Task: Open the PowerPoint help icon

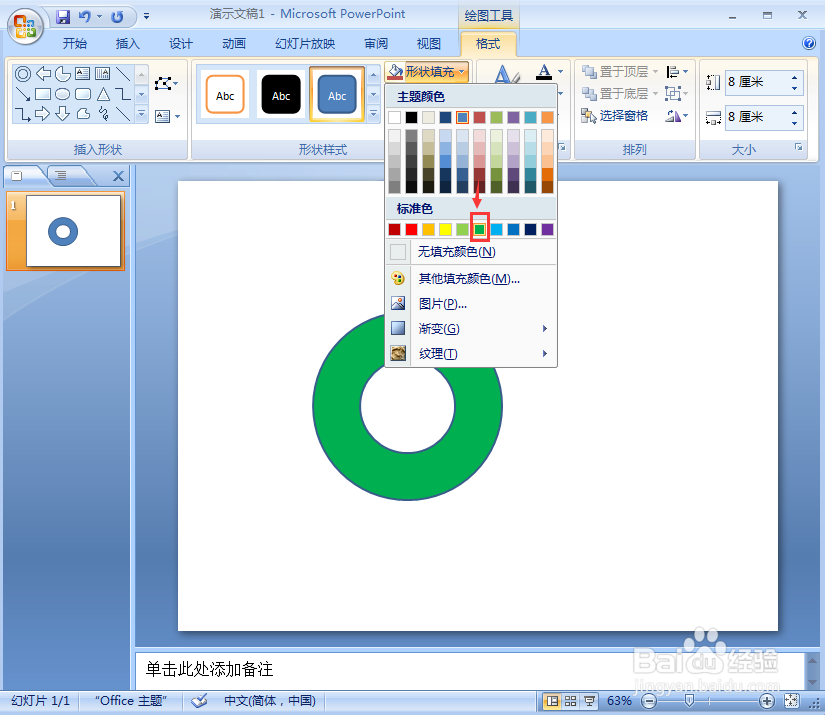Action: click(809, 43)
